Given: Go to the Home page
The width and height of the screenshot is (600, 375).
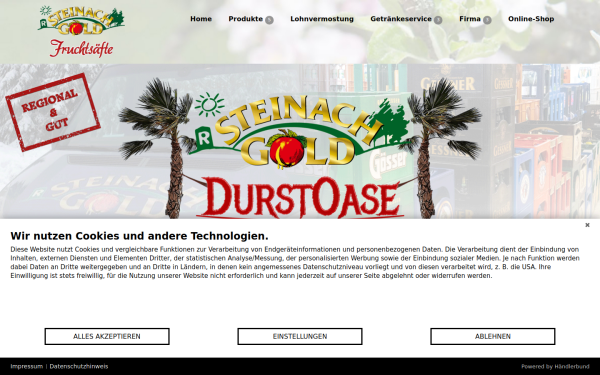Looking at the screenshot, I should (201, 19).
